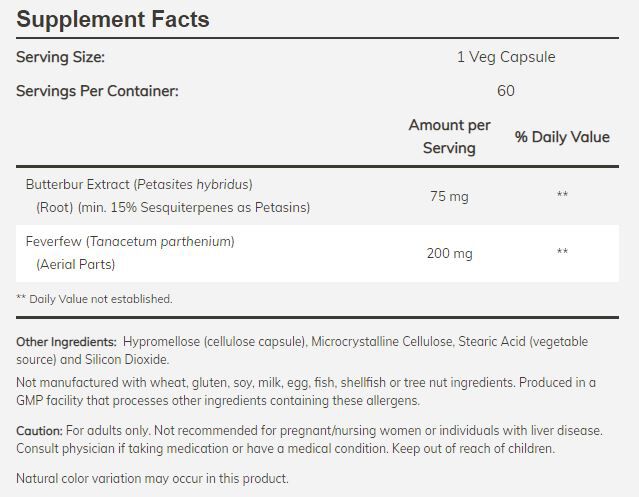This screenshot has width=639, height=497.
Task: Select the servings count 60
Action: (x=505, y=91)
